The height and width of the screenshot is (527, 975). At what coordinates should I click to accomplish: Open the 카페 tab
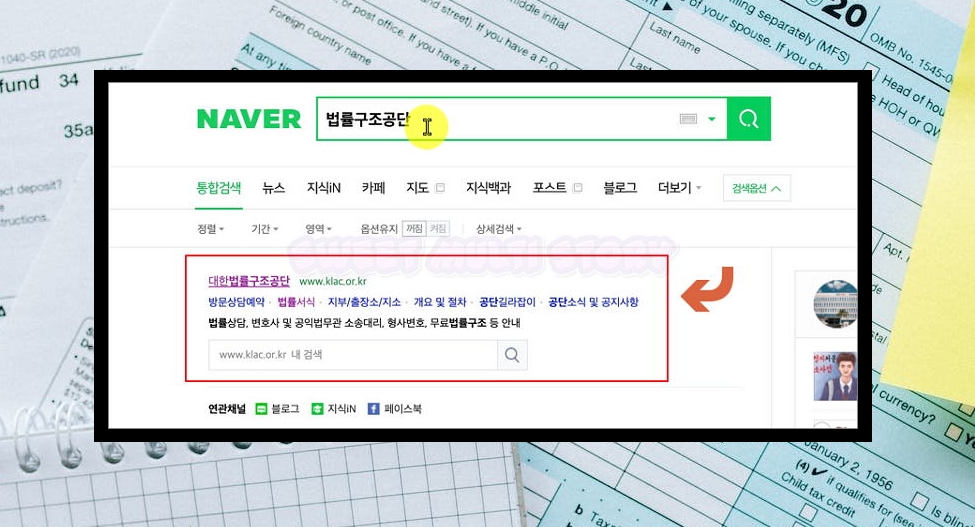[x=374, y=188]
